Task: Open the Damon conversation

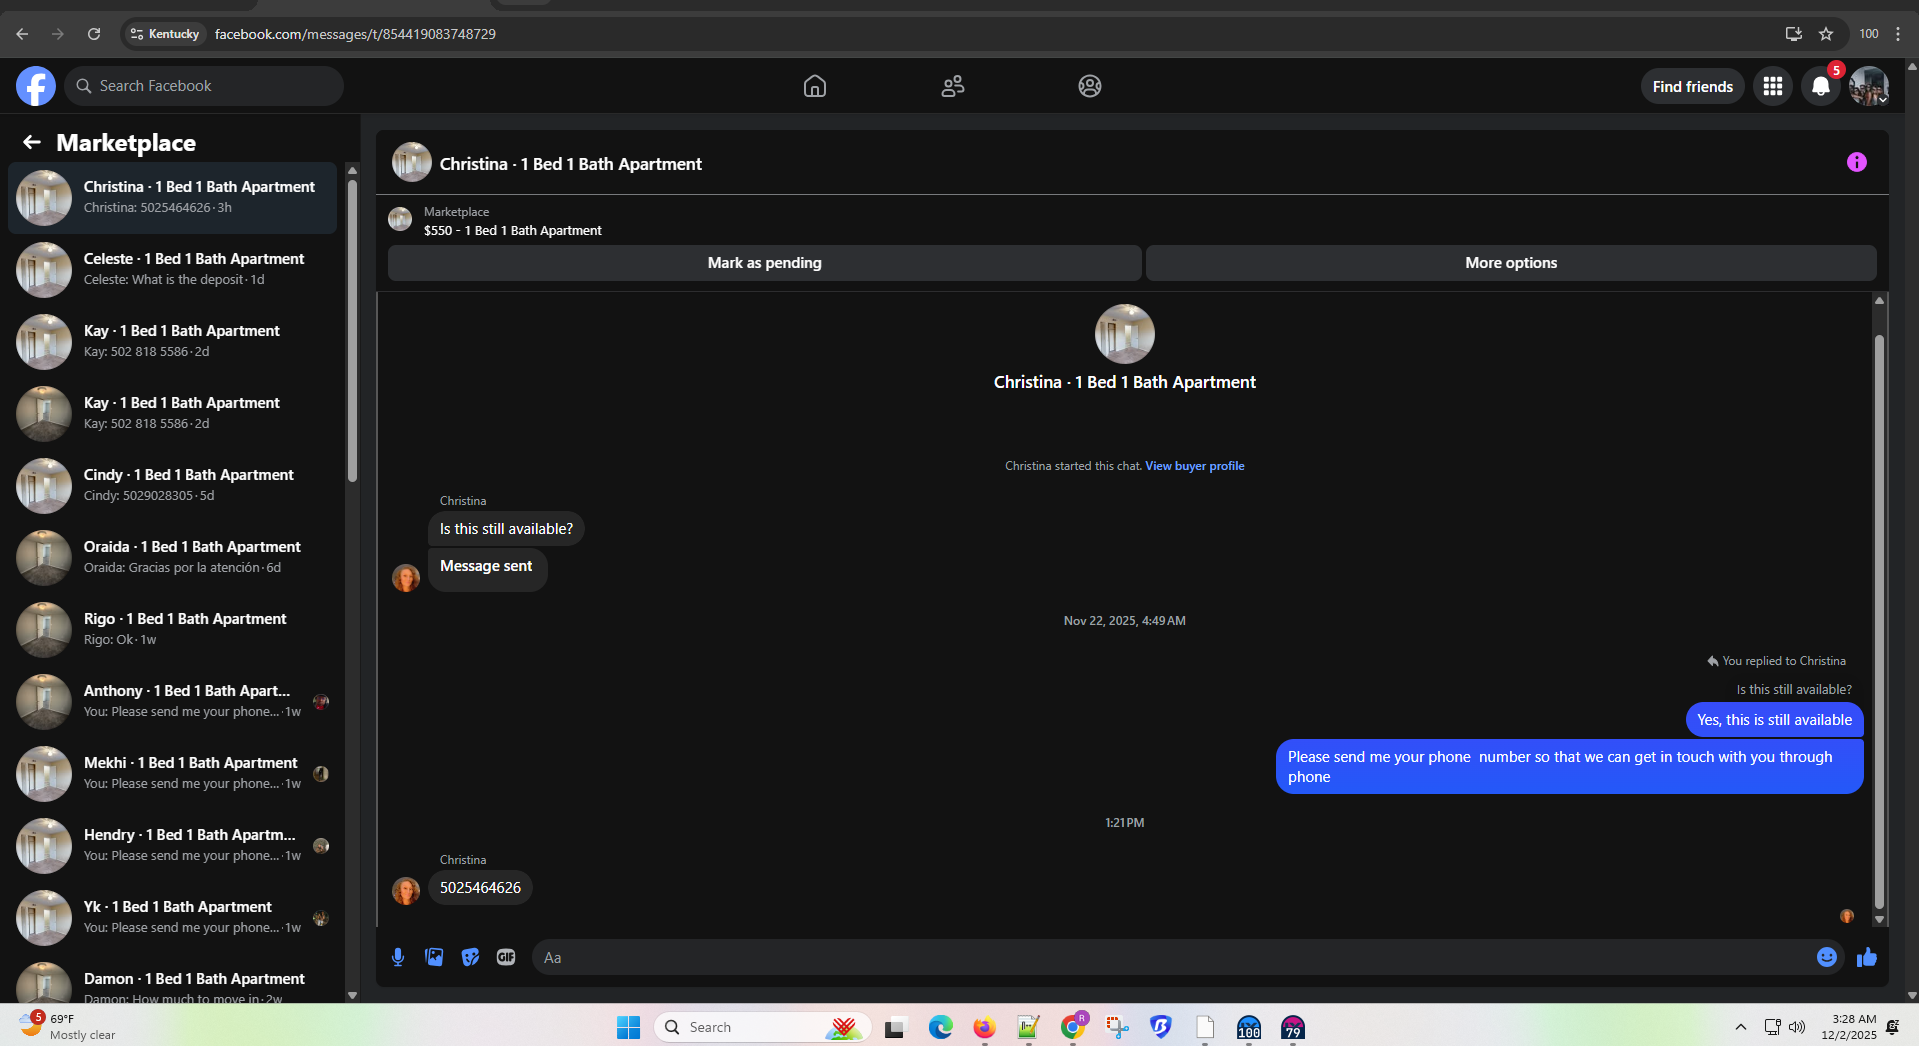Action: pyautogui.click(x=173, y=981)
